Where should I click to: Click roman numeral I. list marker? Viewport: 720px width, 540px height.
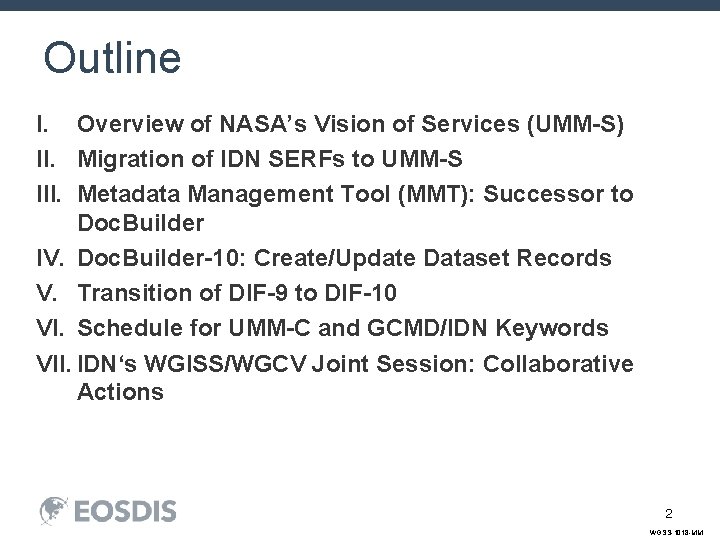(x=42, y=124)
